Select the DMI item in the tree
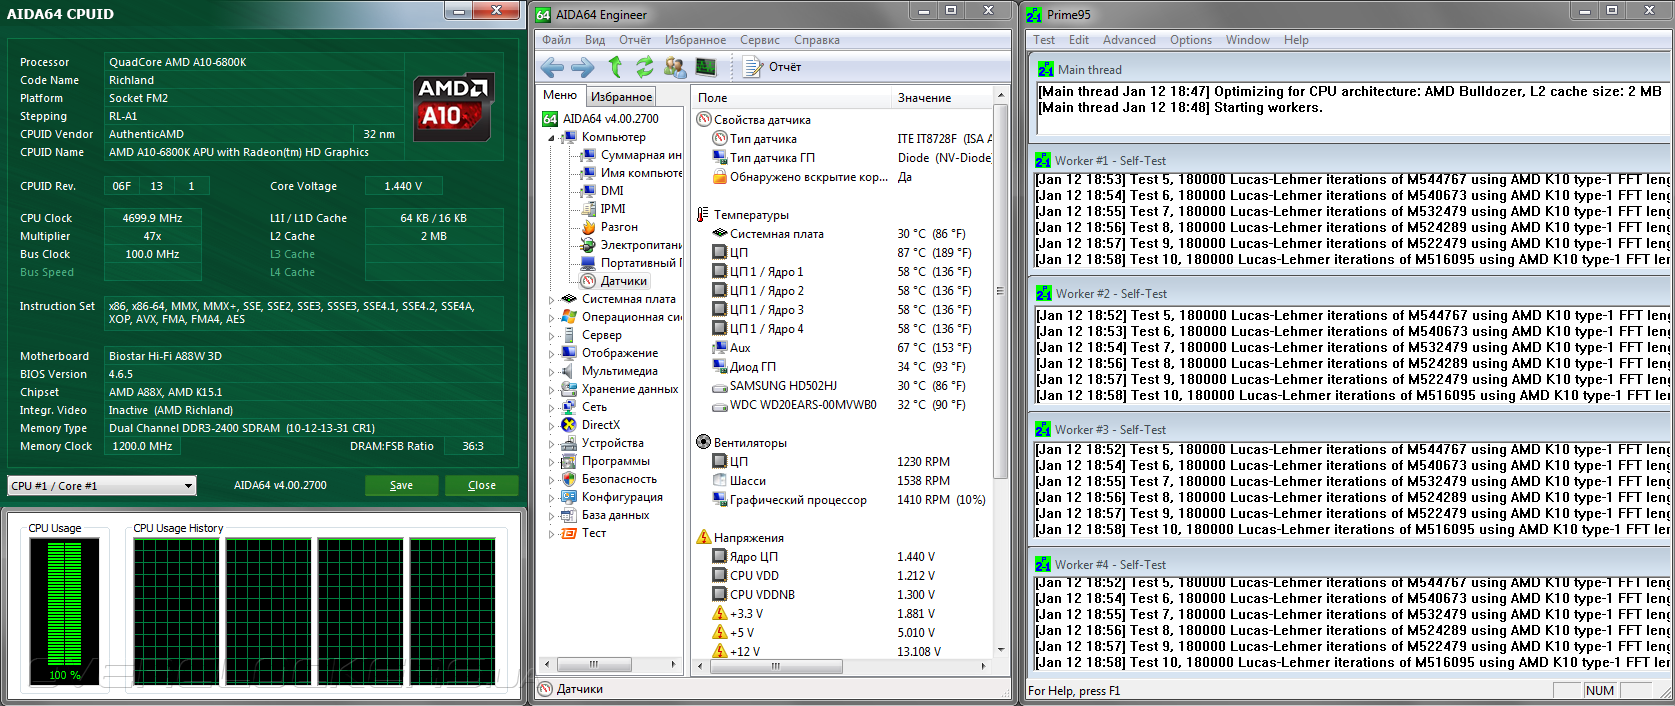Image resolution: width=1675 pixels, height=706 pixels. coord(611,191)
